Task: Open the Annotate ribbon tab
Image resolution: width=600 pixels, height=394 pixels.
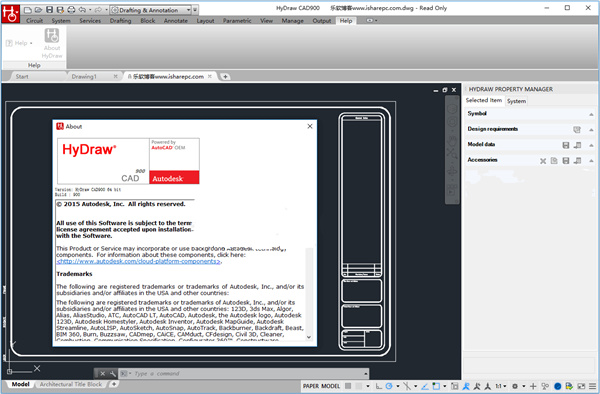Action: 176,21
